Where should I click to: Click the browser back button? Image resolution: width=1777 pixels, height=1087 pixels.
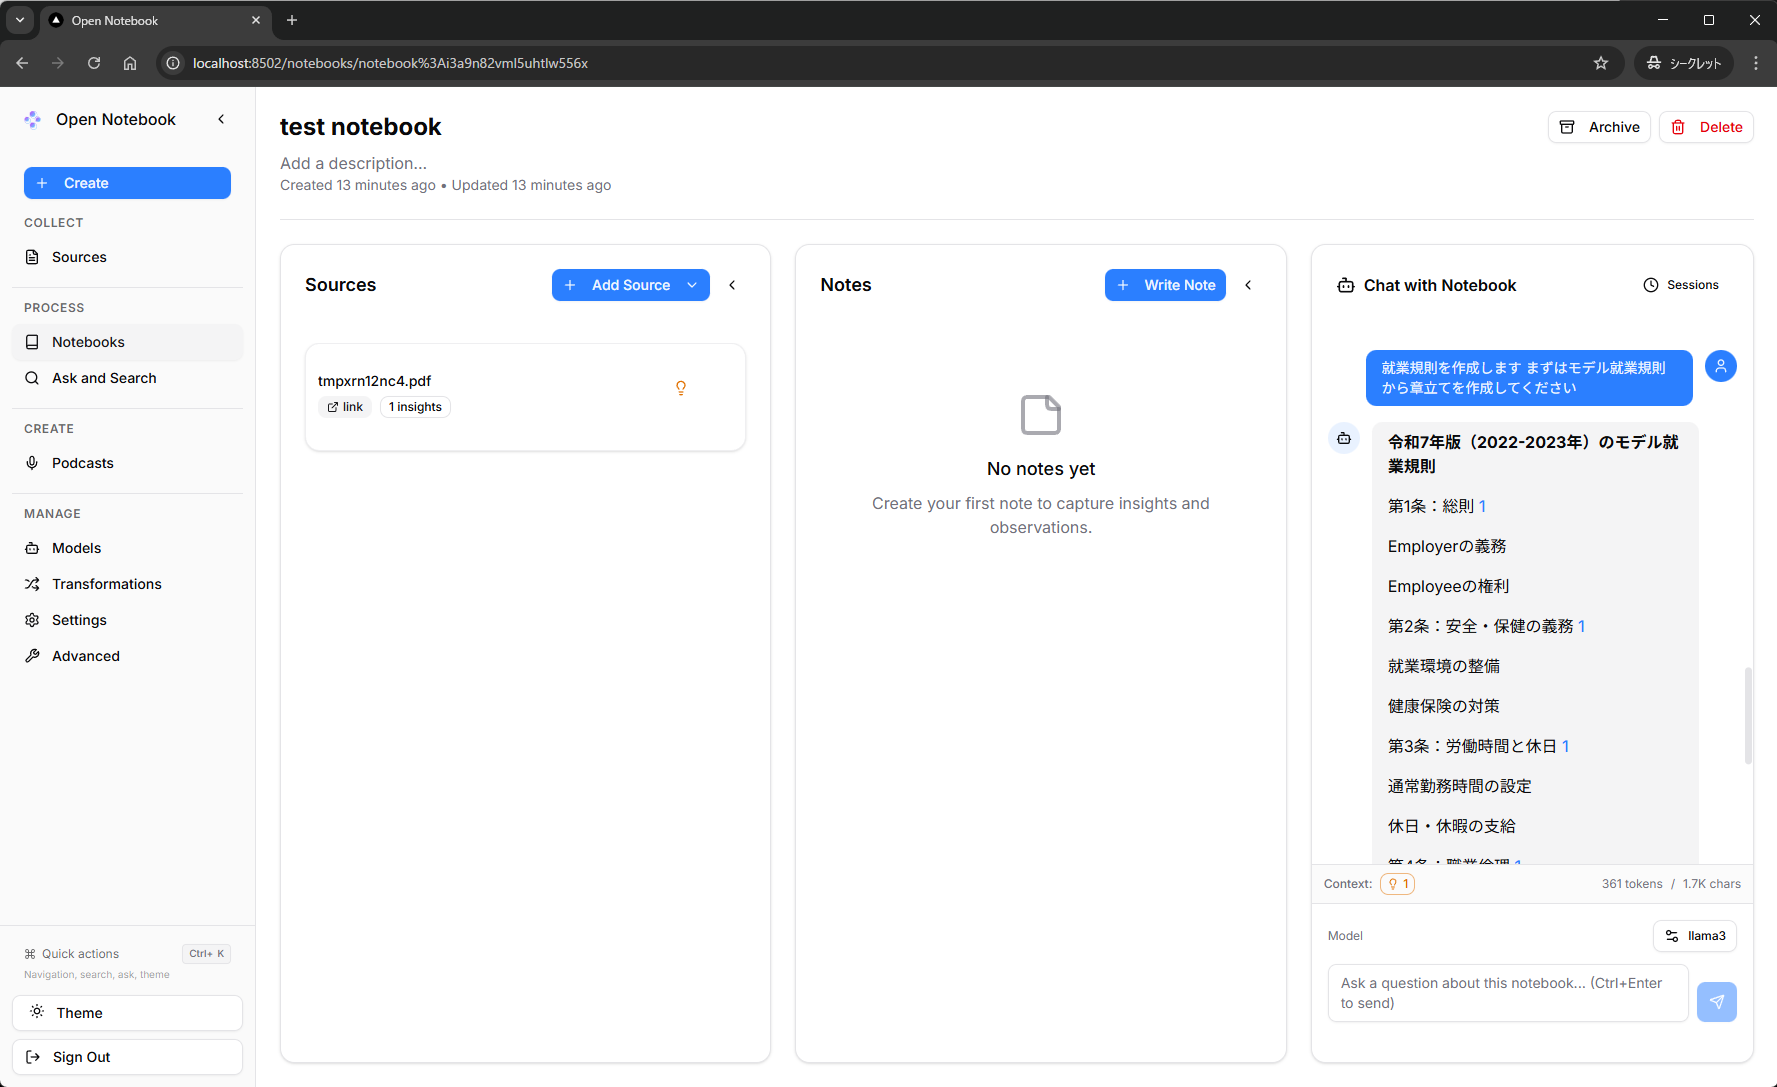(22, 63)
